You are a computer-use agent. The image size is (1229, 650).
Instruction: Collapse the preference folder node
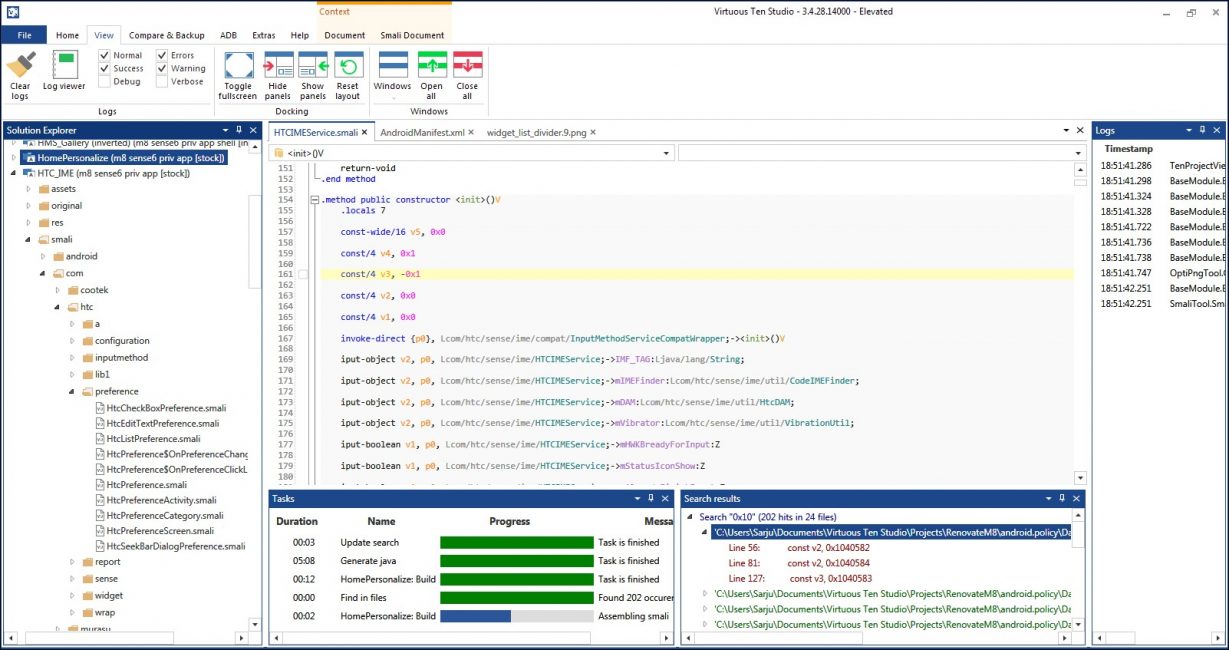(72, 391)
